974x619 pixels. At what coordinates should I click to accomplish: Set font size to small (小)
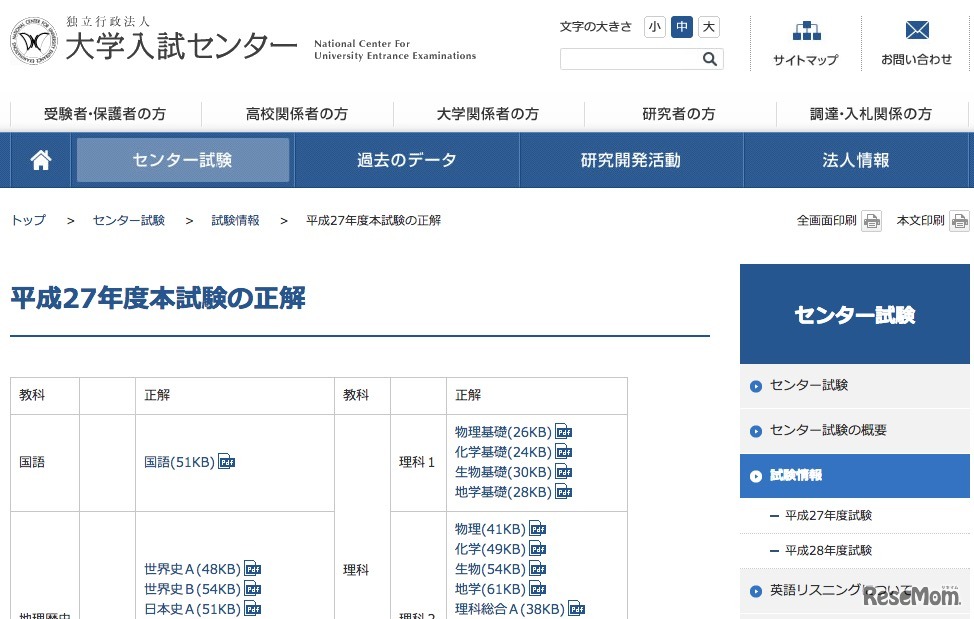pyautogui.click(x=655, y=27)
